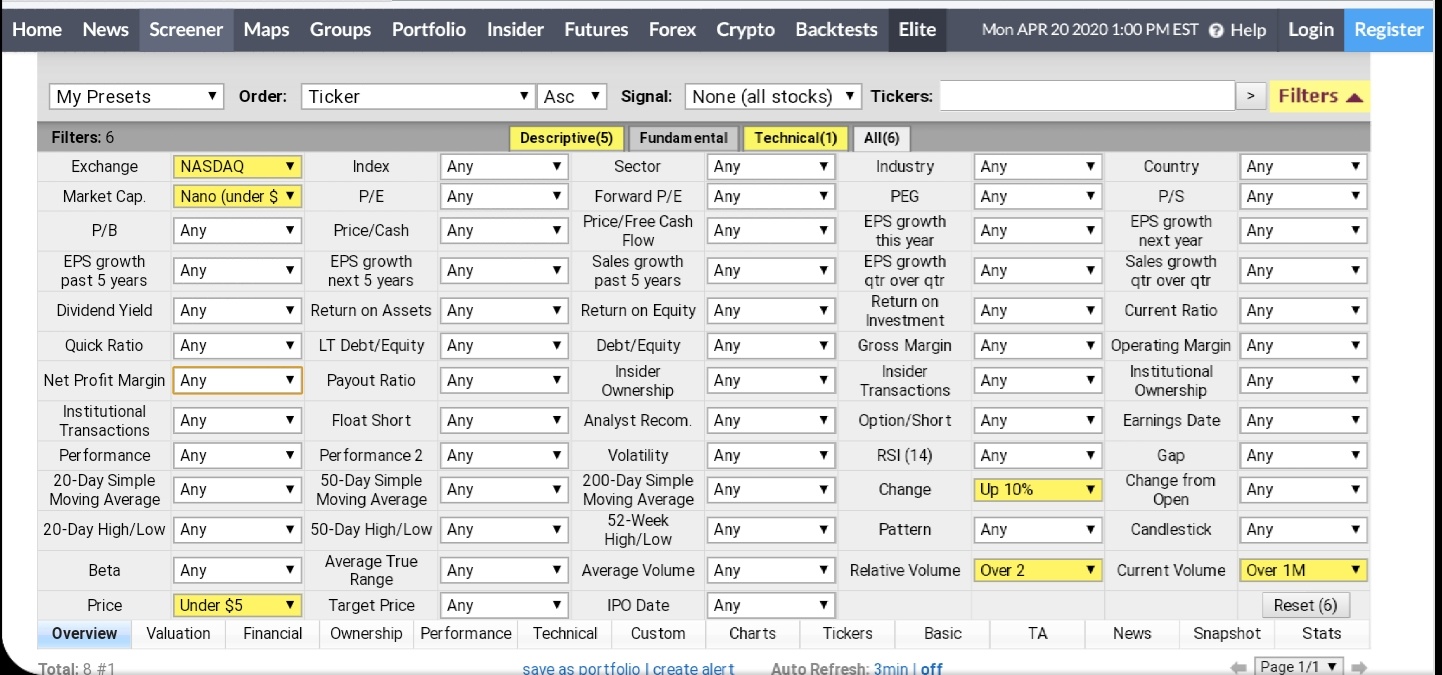Viewport: 1442px width, 675px height.
Task: Set auto refresh to 3min
Action: point(891,668)
